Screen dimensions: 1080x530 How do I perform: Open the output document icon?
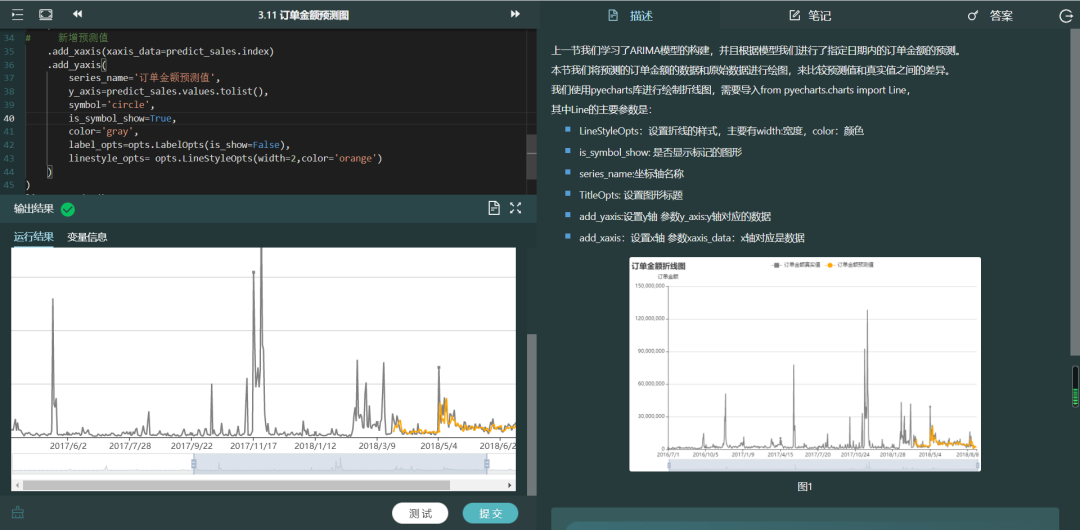click(x=494, y=208)
